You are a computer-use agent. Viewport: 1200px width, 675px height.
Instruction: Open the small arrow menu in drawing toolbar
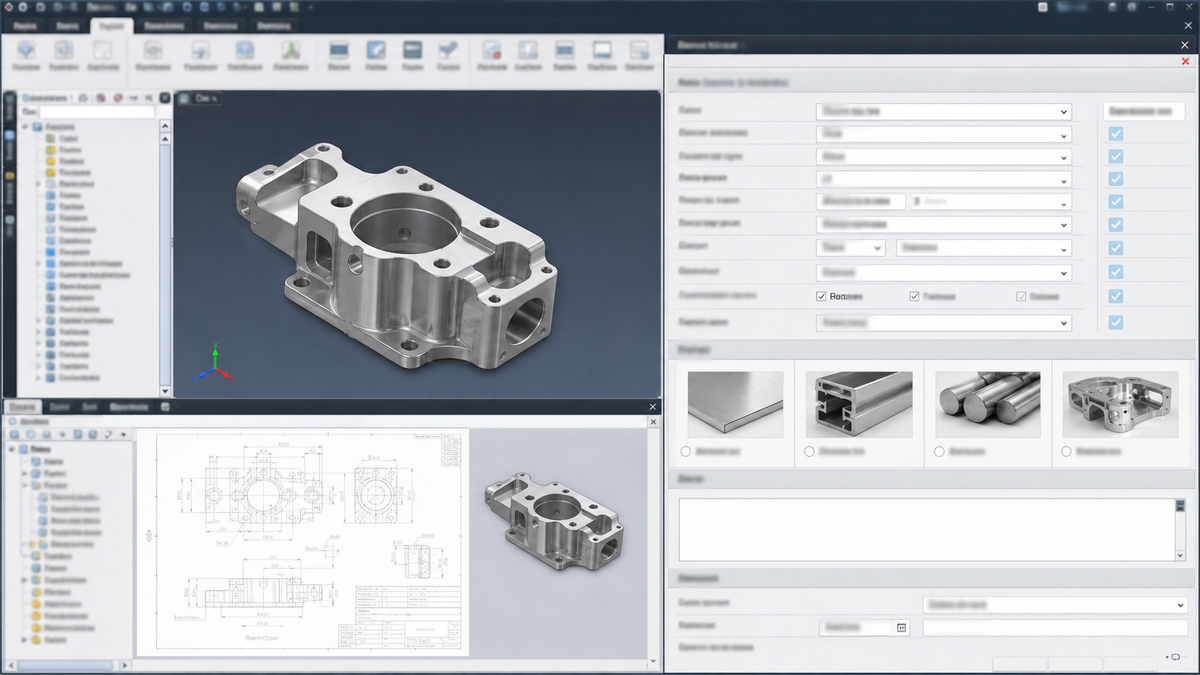point(123,434)
